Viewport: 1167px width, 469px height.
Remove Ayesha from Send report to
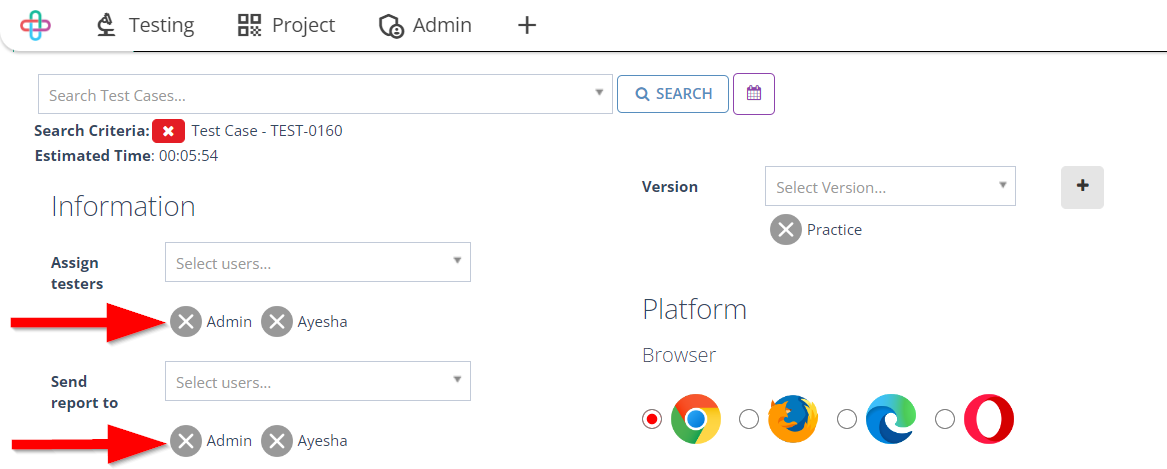pos(277,441)
